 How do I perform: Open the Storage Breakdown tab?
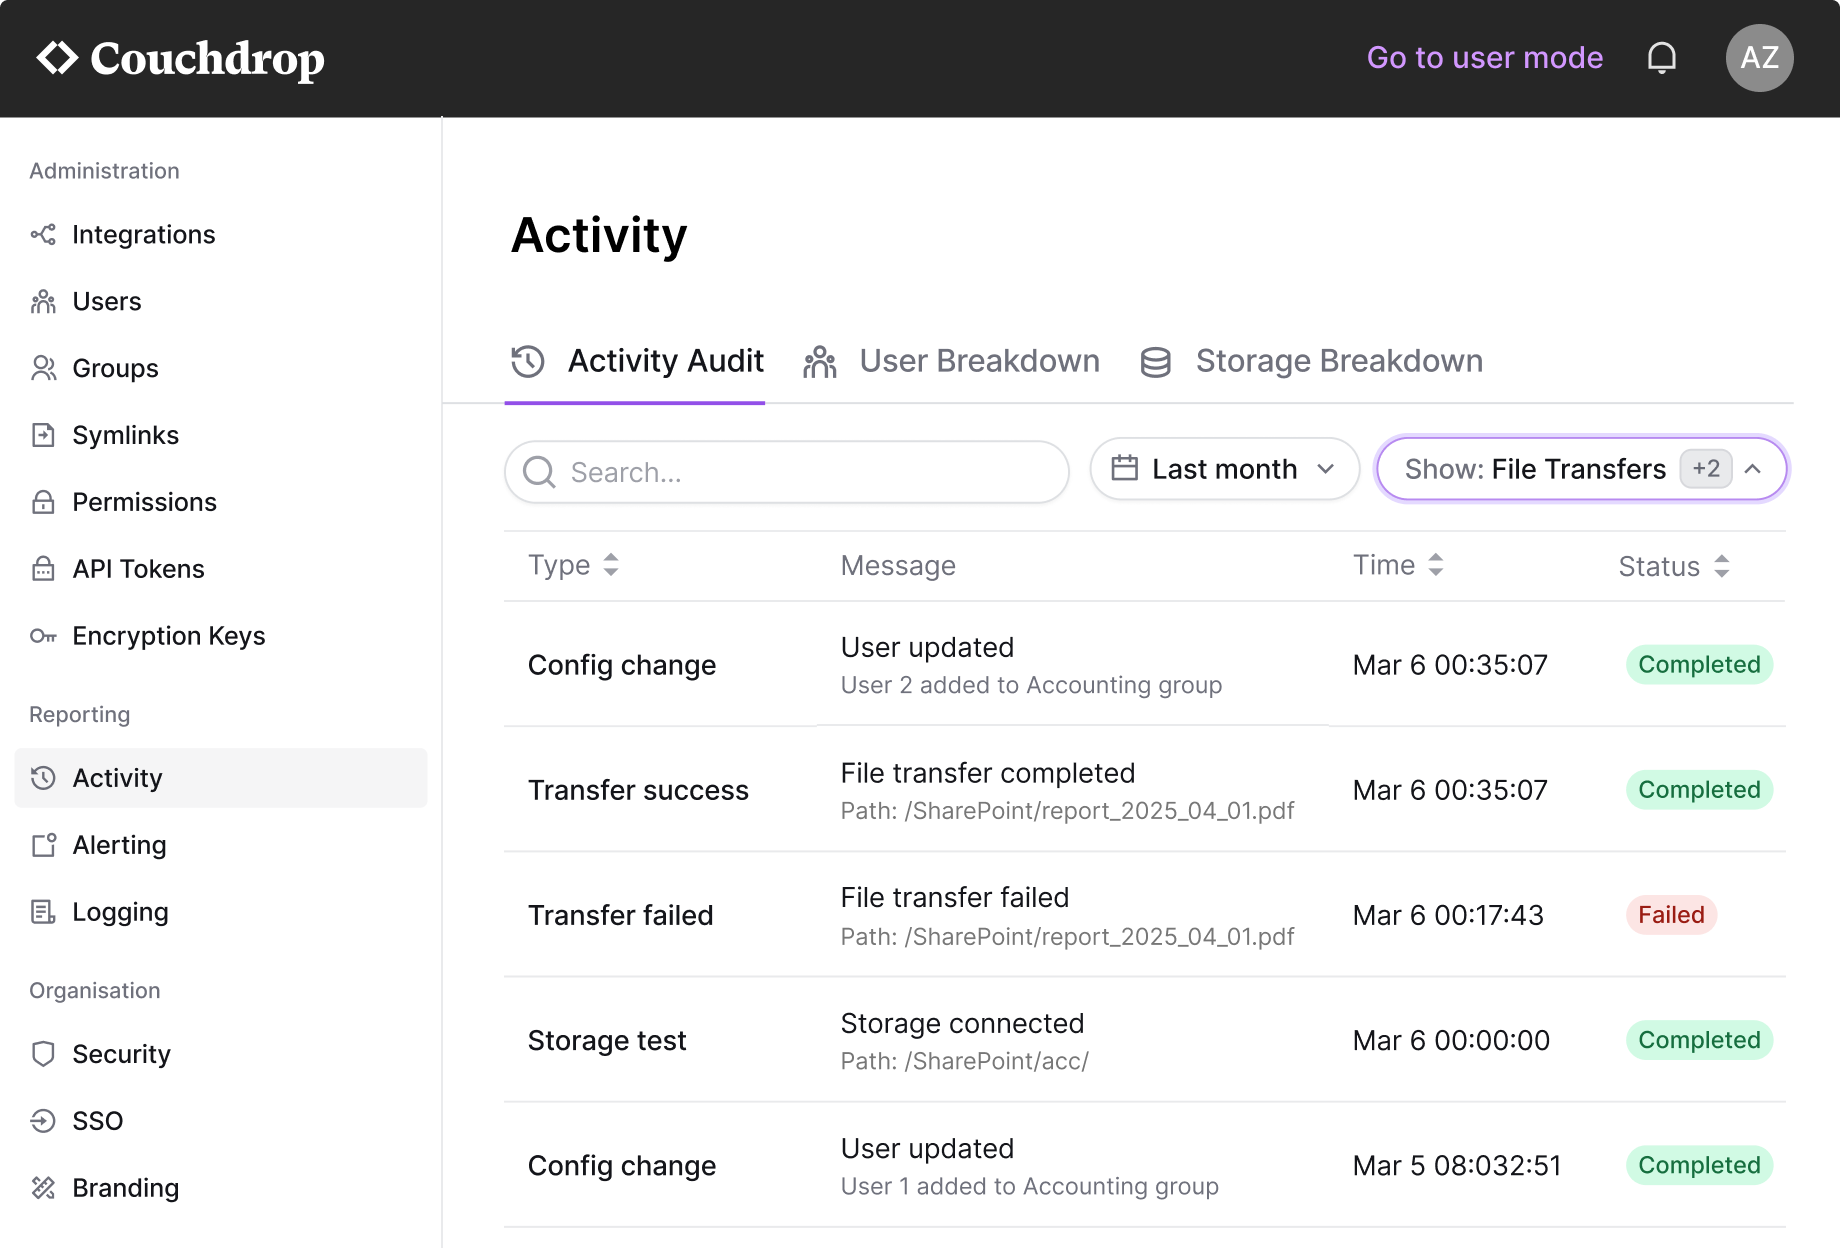[x=1339, y=361]
